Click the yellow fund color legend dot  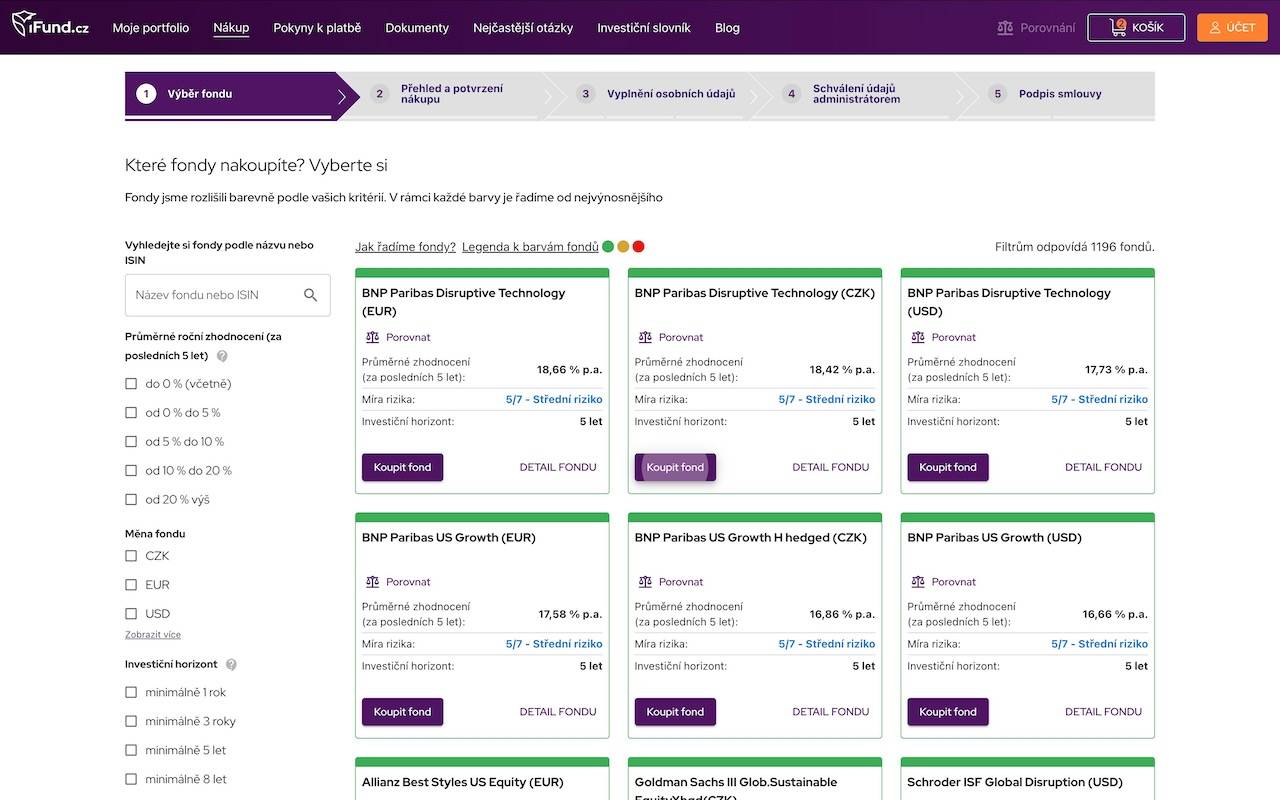click(623, 247)
